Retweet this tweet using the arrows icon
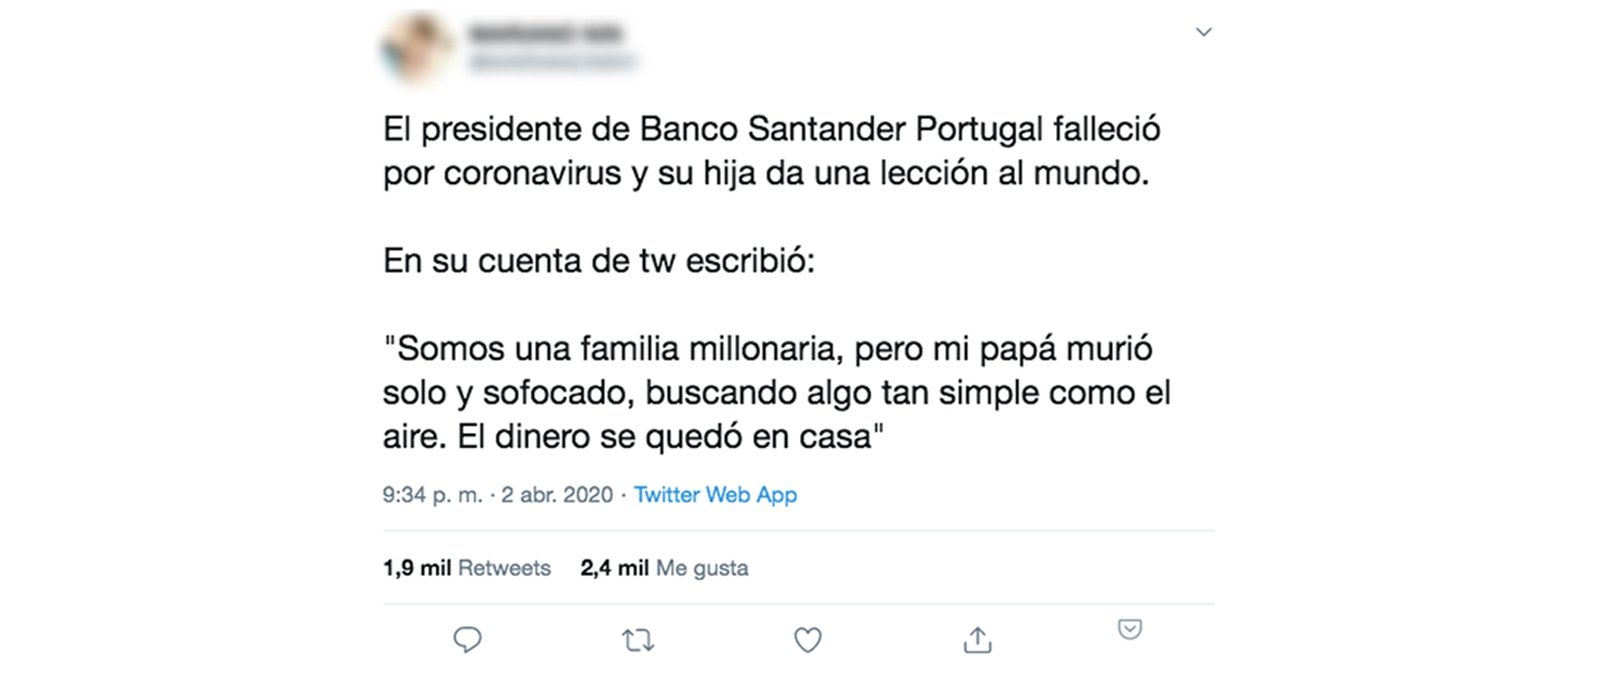 tap(637, 640)
